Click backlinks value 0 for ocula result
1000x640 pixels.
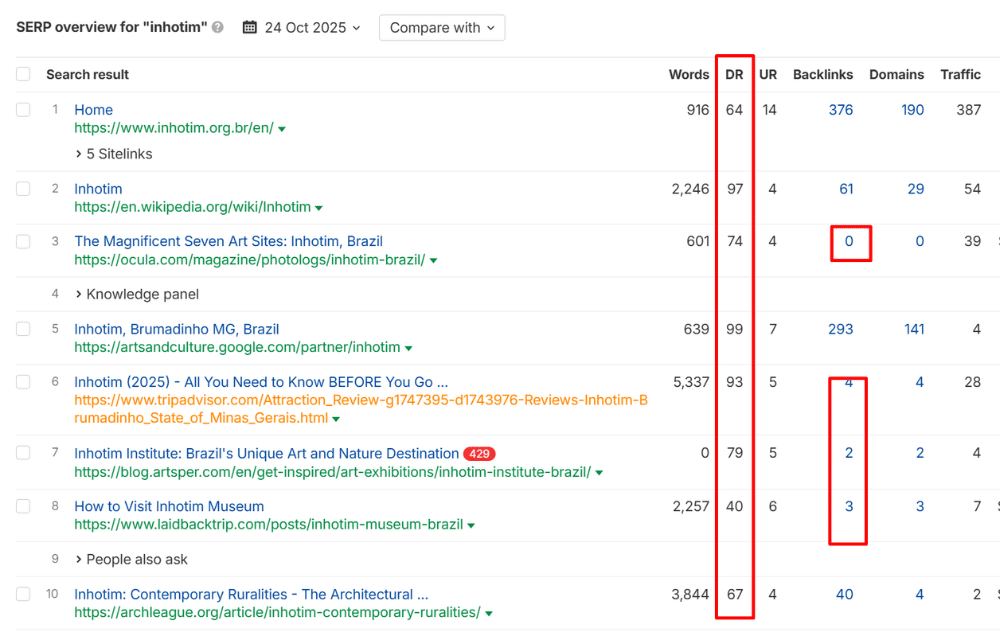pos(849,241)
